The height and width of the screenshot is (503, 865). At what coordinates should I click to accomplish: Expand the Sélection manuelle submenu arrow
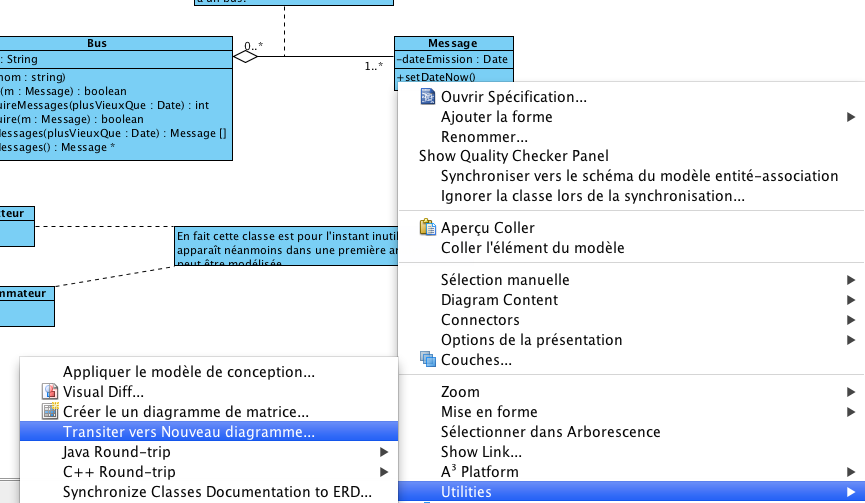(850, 280)
